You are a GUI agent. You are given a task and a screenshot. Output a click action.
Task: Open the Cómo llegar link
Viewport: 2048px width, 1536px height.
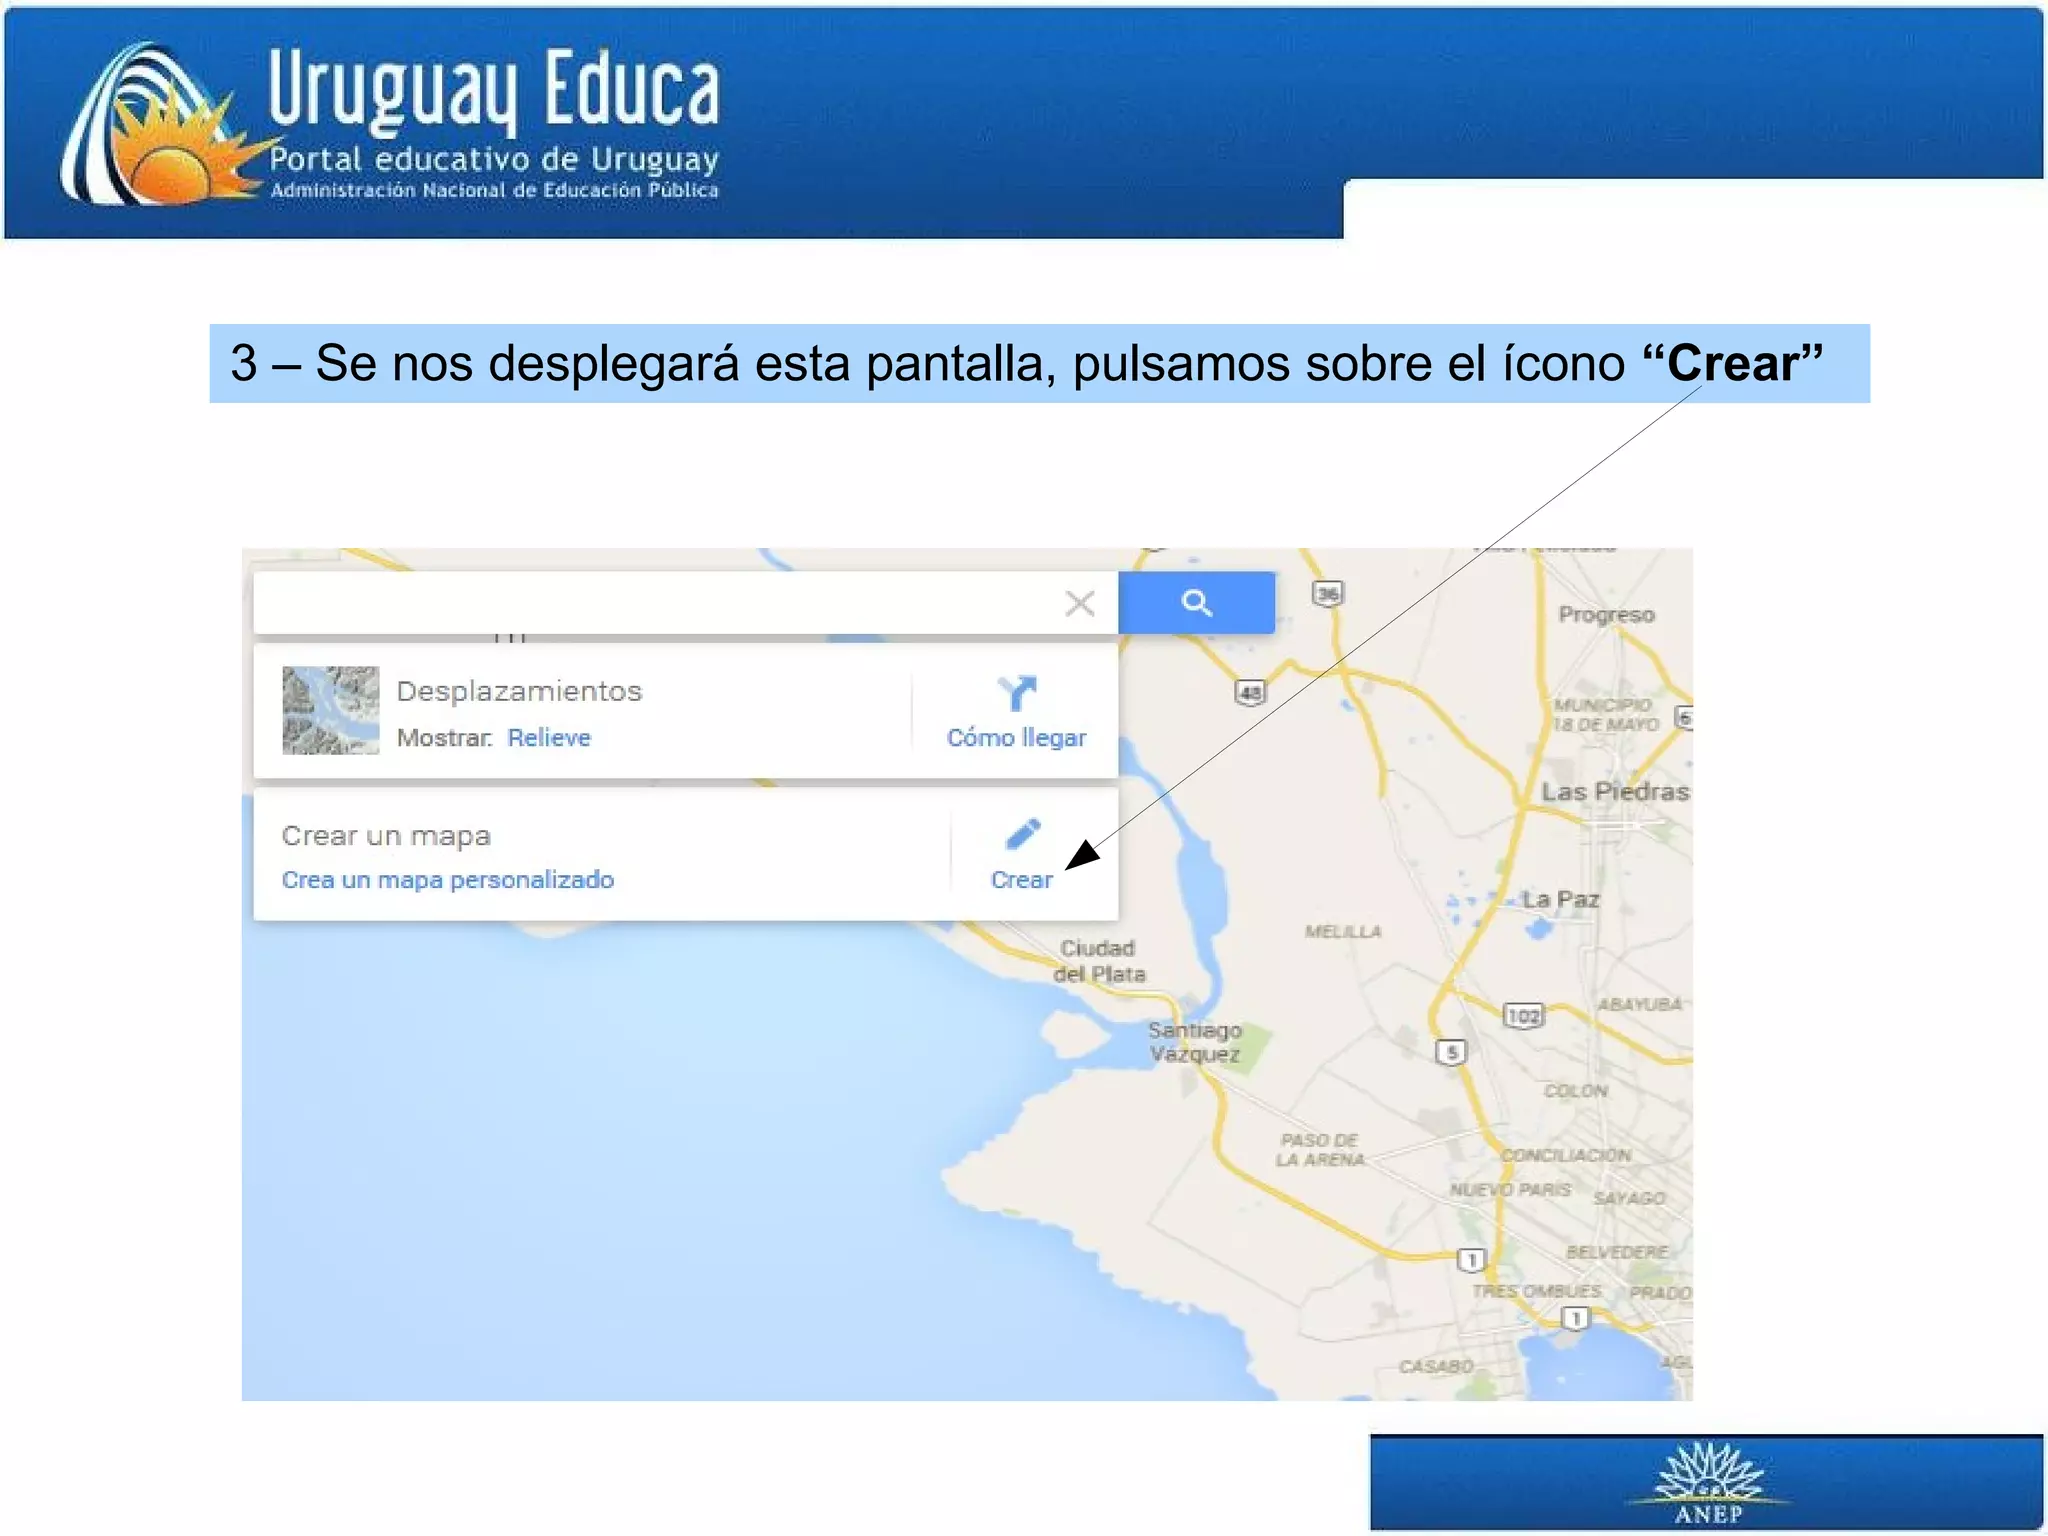[1016, 738]
